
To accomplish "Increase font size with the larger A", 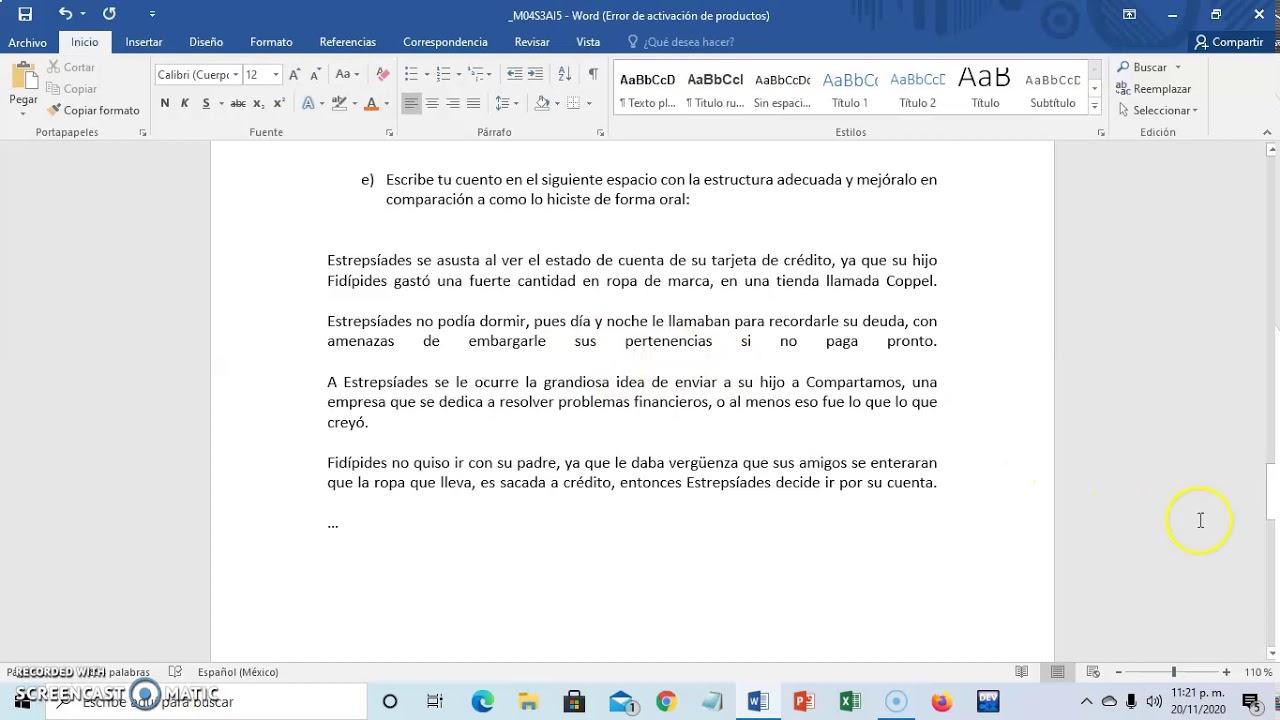I will 294,75.
